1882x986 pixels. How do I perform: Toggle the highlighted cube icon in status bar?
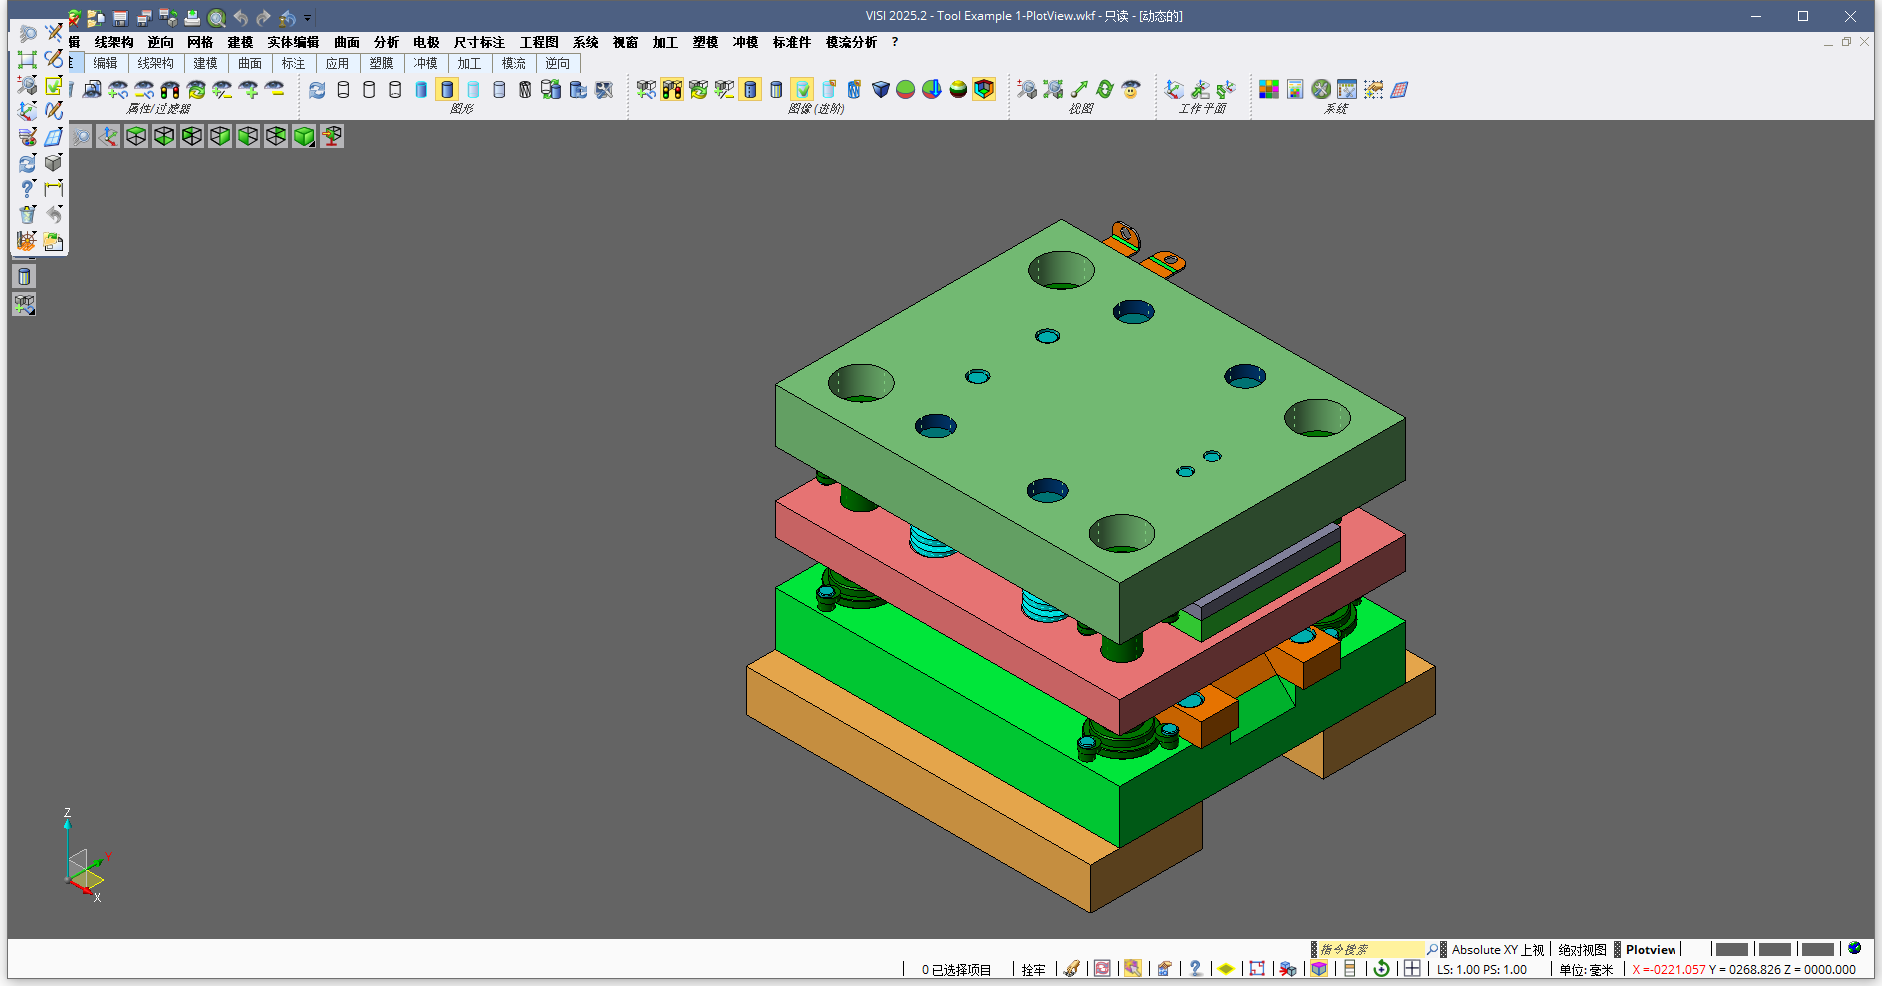[1319, 968]
